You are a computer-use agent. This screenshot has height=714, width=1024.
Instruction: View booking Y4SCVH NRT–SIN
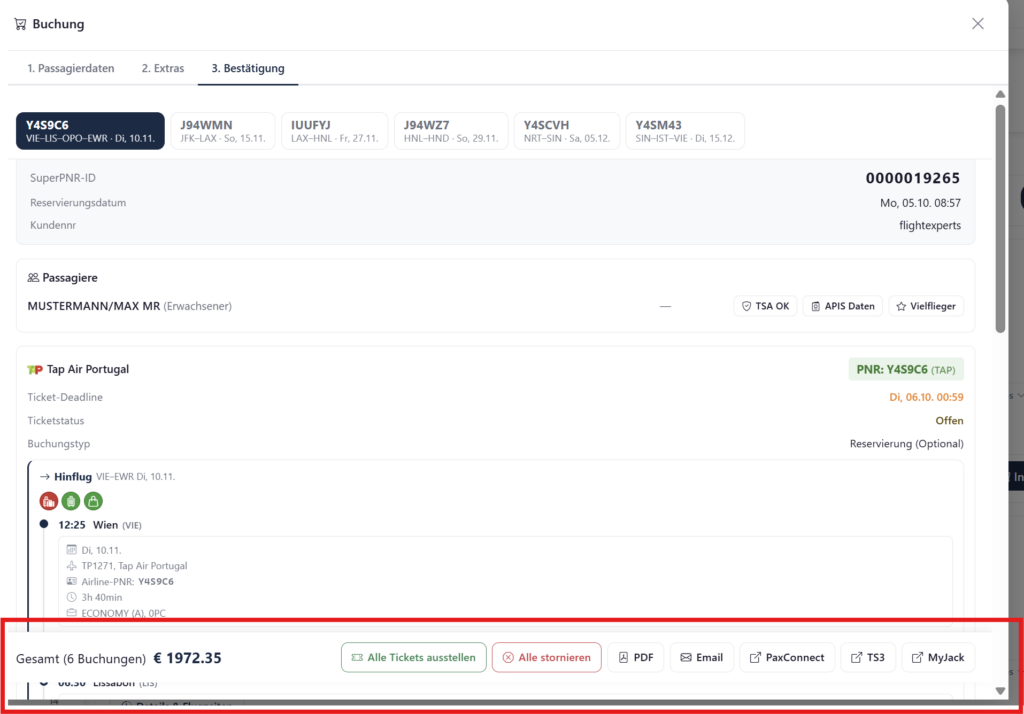click(567, 131)
